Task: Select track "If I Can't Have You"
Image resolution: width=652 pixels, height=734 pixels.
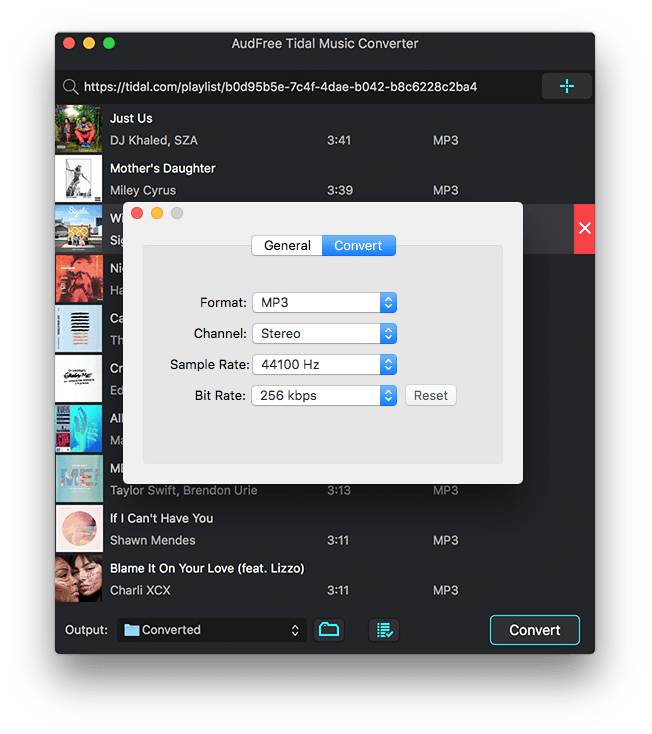Action: [x=161, y=518]
